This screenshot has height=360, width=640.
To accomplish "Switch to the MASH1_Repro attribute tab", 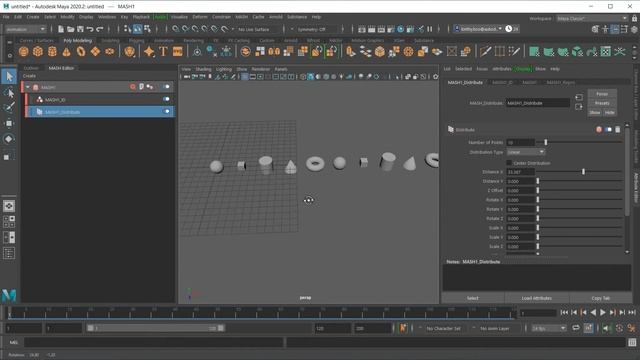I will (x=560, y=82).
